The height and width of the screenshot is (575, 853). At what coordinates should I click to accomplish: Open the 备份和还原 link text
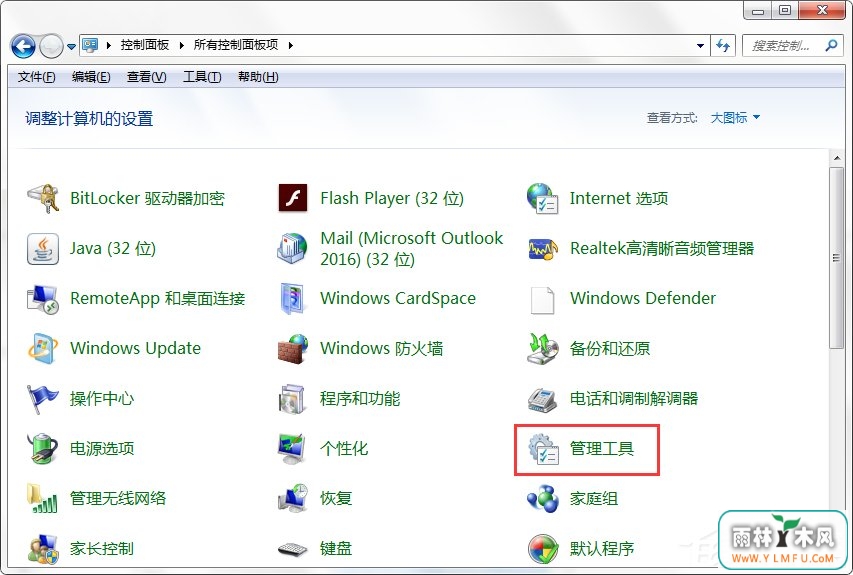(x=610, y=348)
